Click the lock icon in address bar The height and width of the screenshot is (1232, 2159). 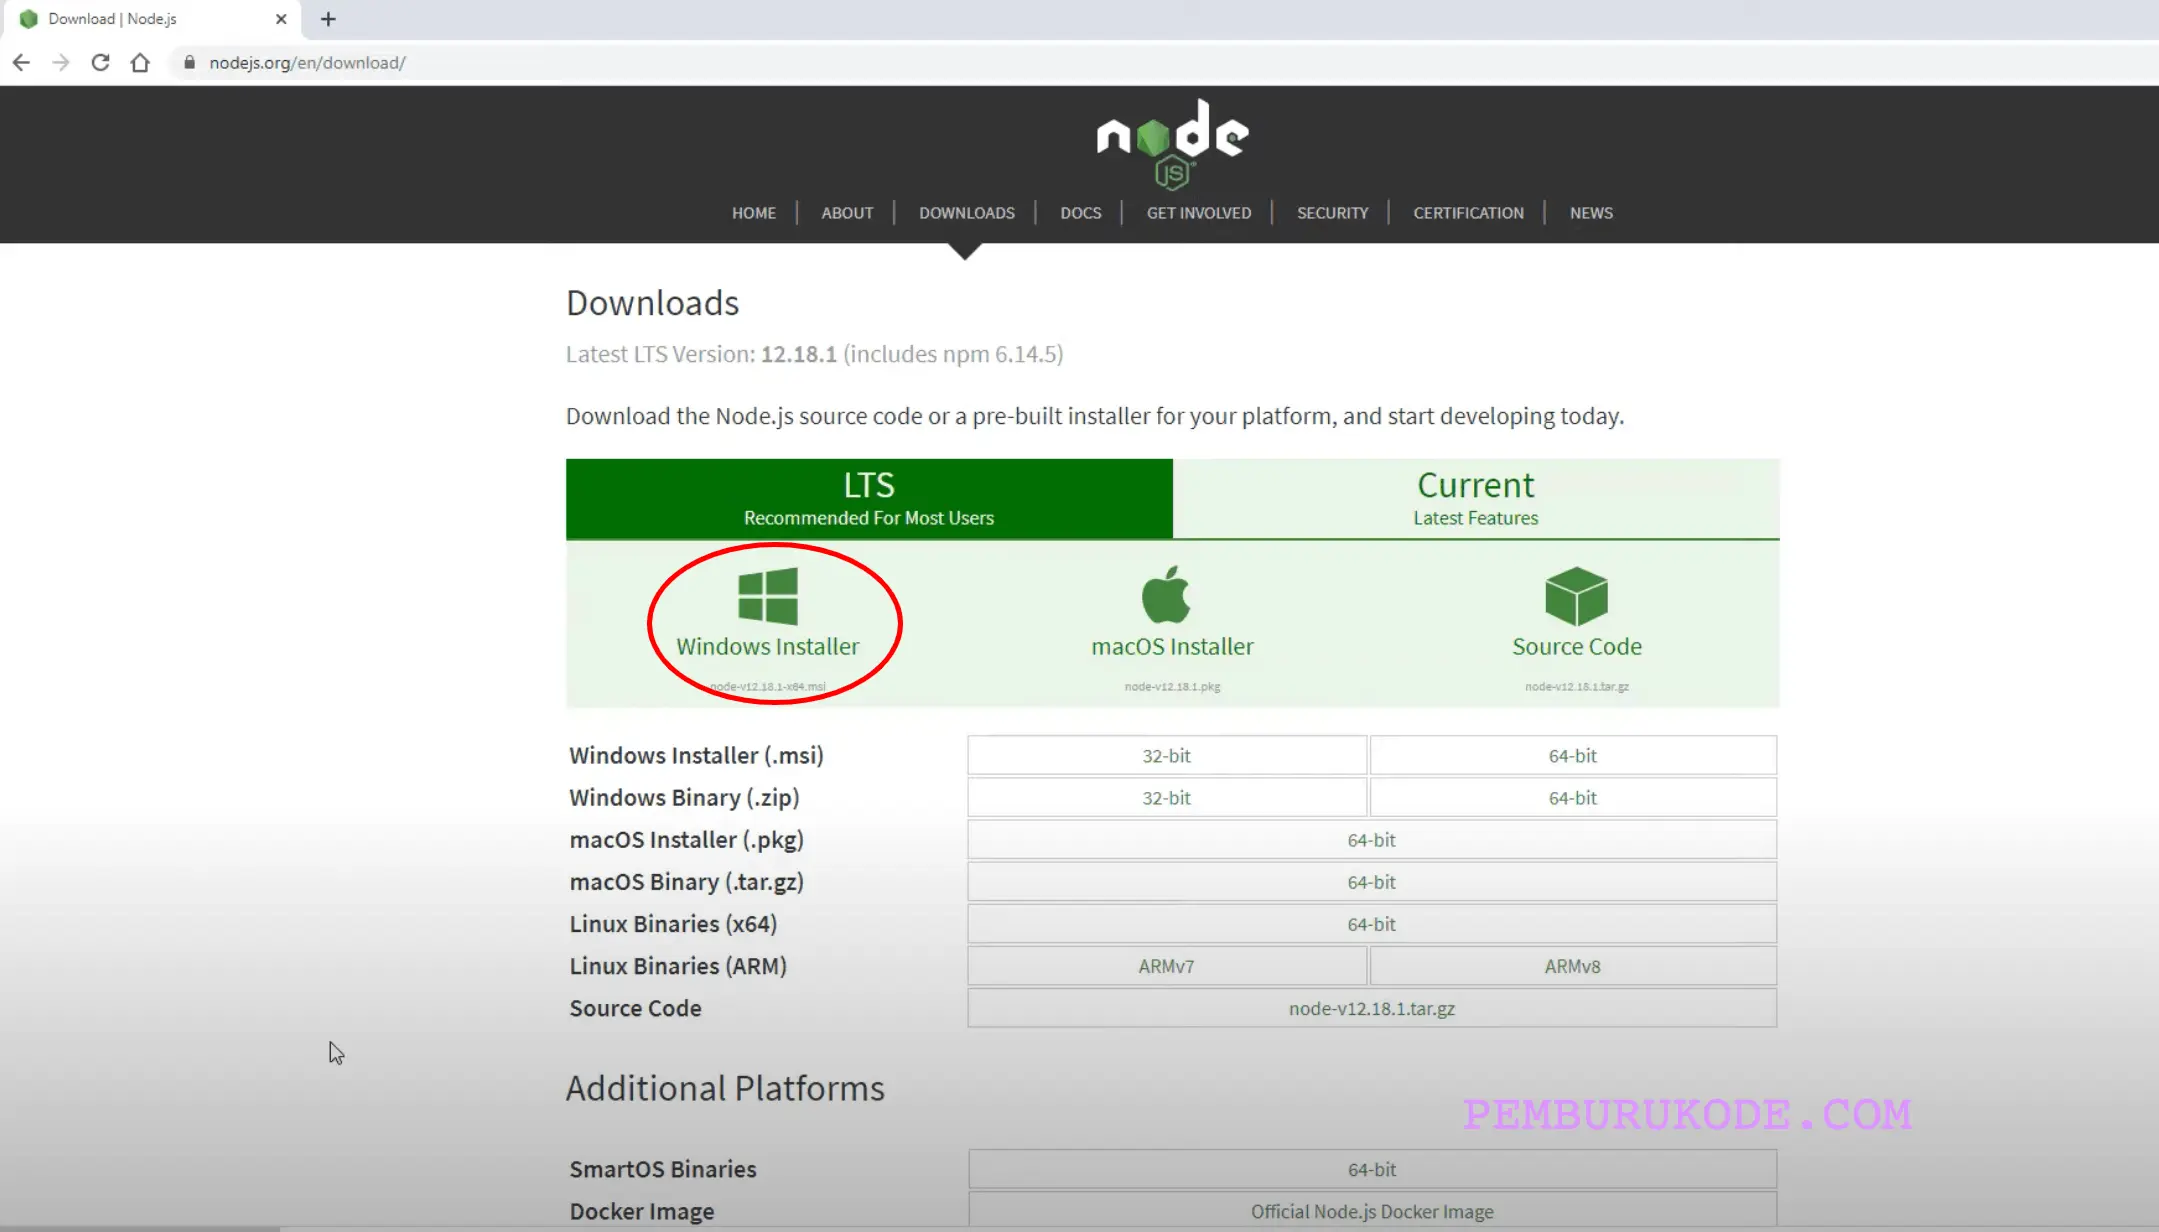click(189, 63)
